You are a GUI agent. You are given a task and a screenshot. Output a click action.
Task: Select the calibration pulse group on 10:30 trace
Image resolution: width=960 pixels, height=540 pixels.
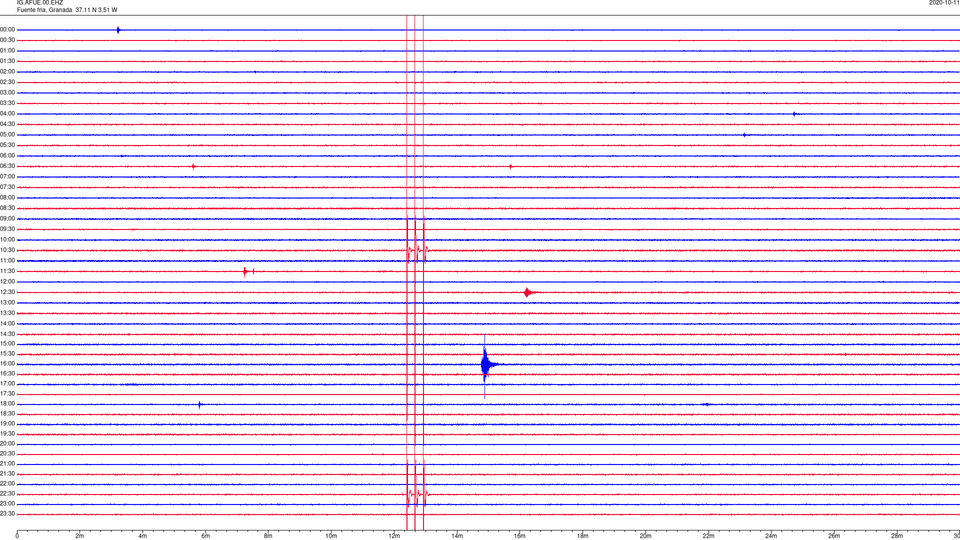(x=417, y=250)
